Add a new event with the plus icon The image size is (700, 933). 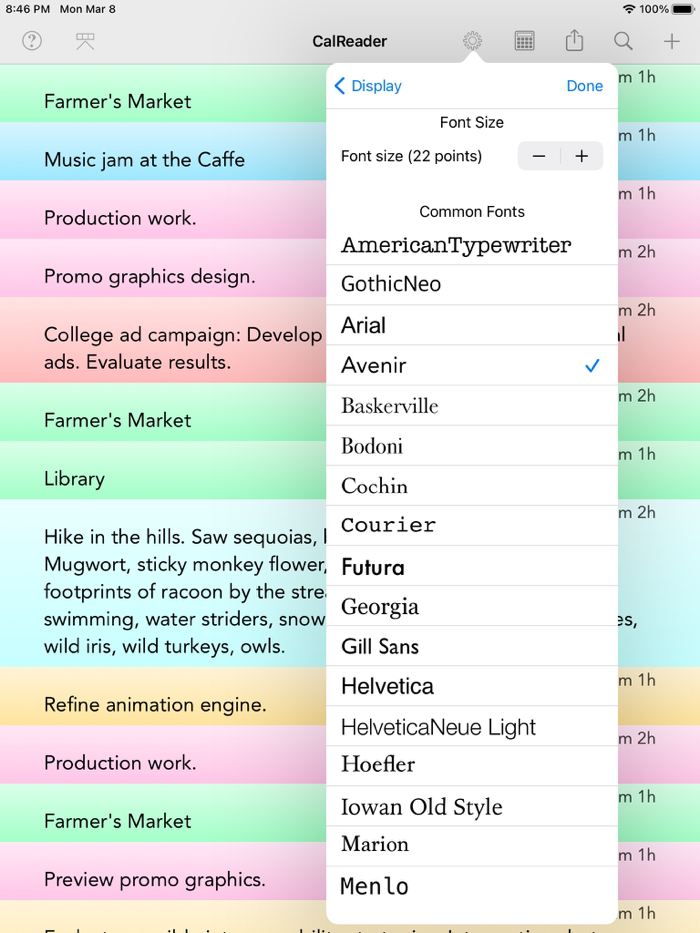point(672,41)
